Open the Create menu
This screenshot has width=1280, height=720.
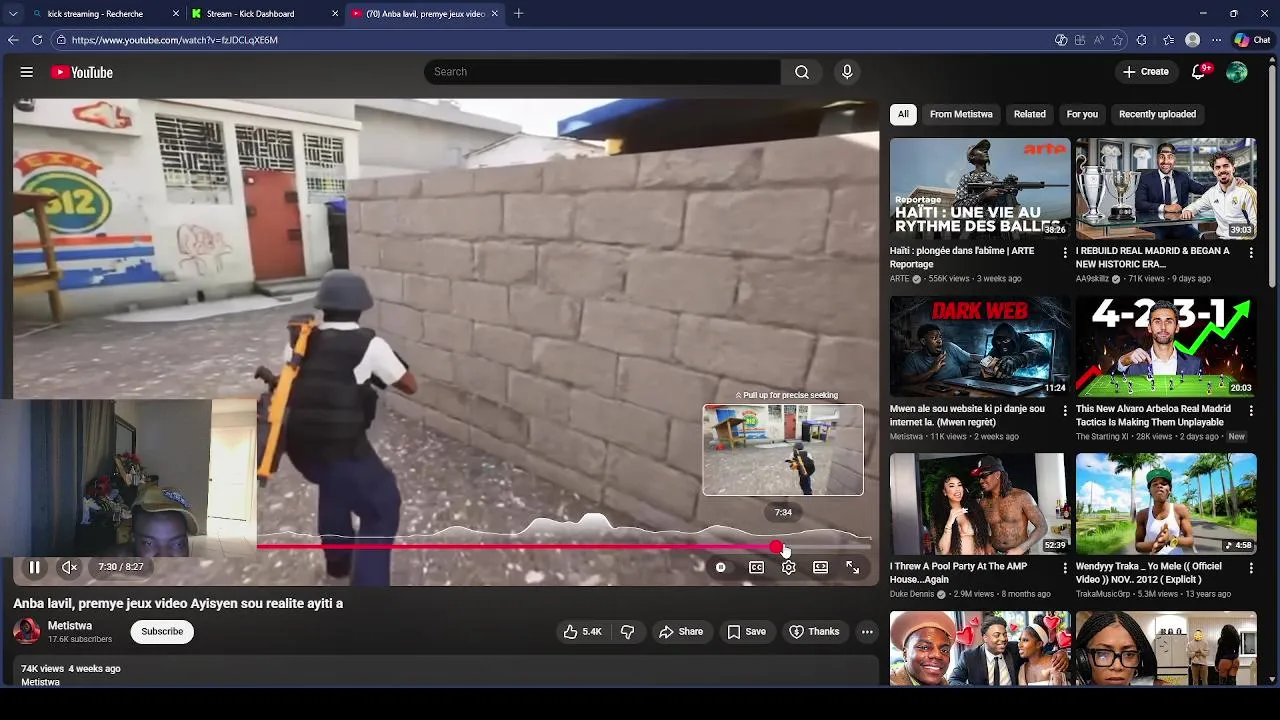tap(1145, 72)
